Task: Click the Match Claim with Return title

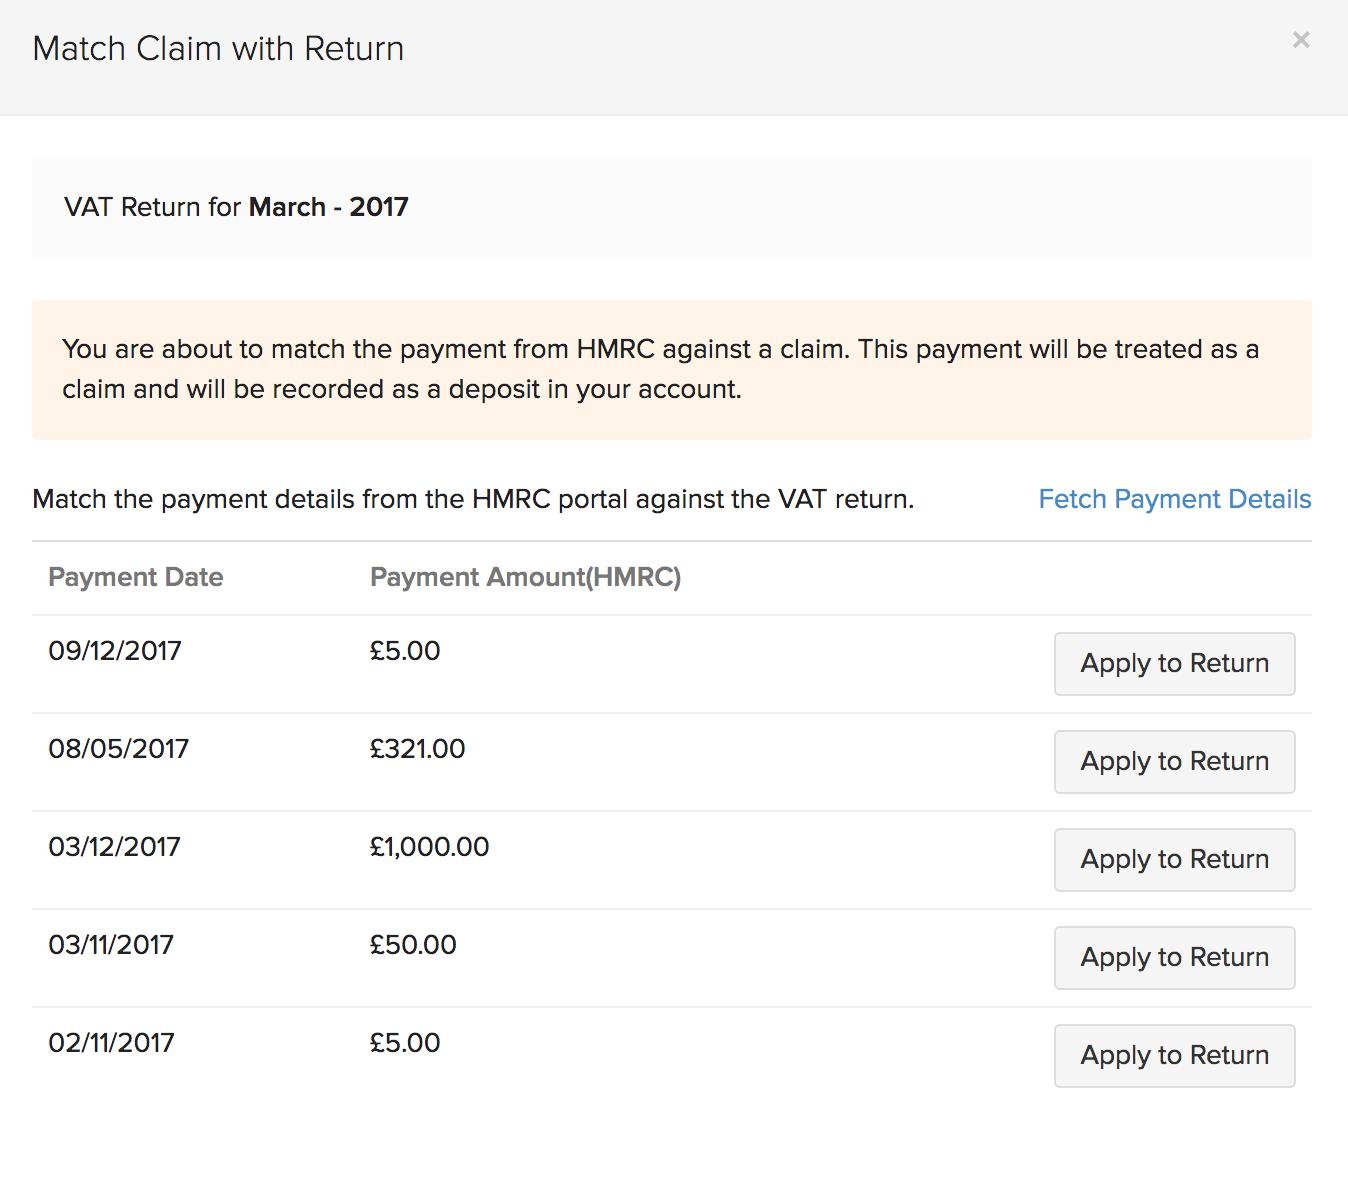Action: tap(218, 47)
